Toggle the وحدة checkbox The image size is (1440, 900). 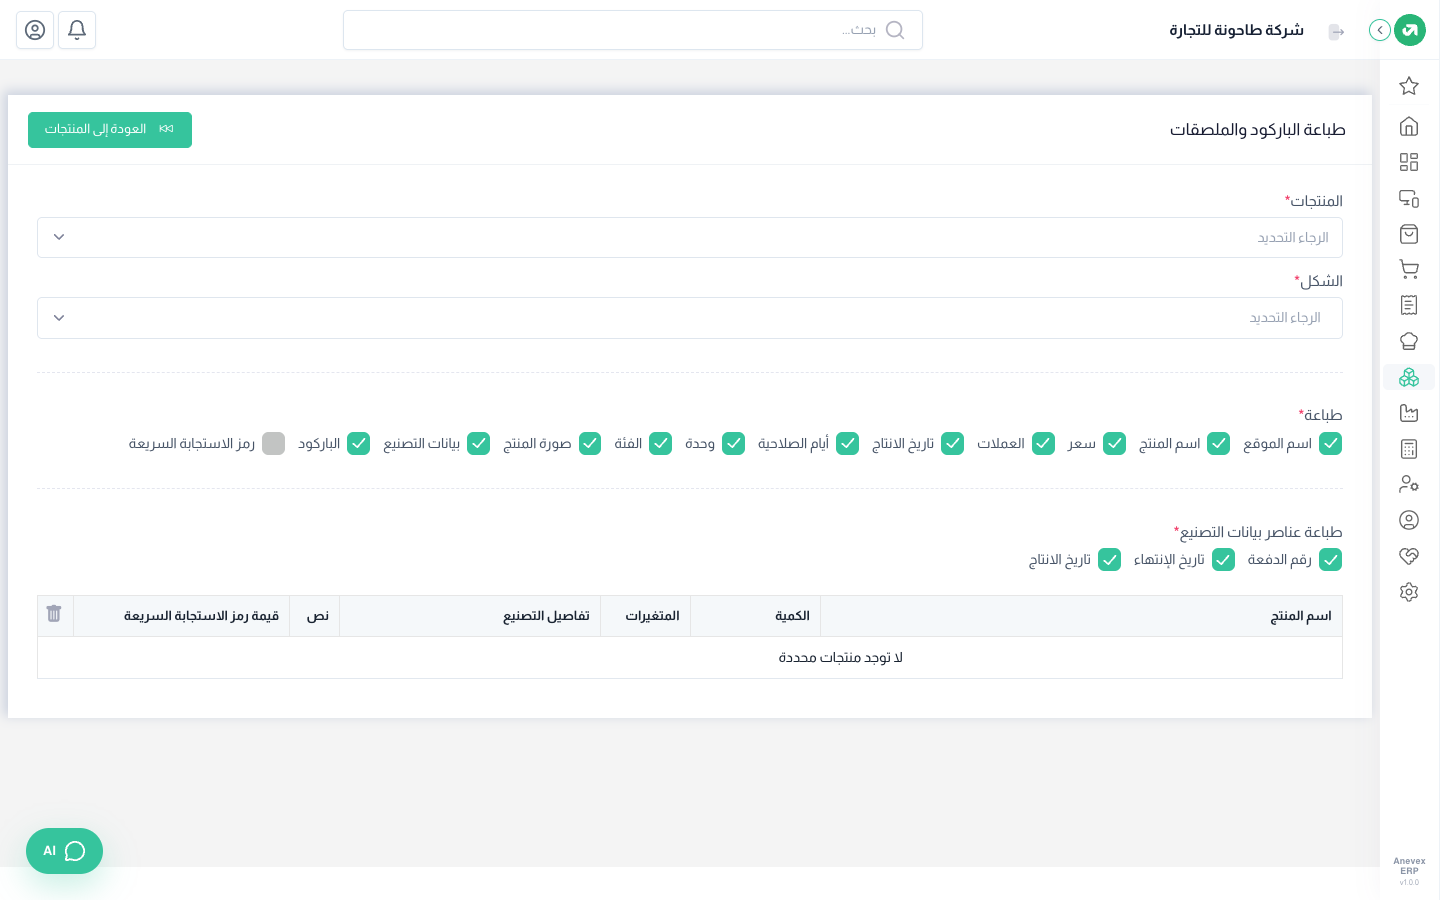(734, 443)
